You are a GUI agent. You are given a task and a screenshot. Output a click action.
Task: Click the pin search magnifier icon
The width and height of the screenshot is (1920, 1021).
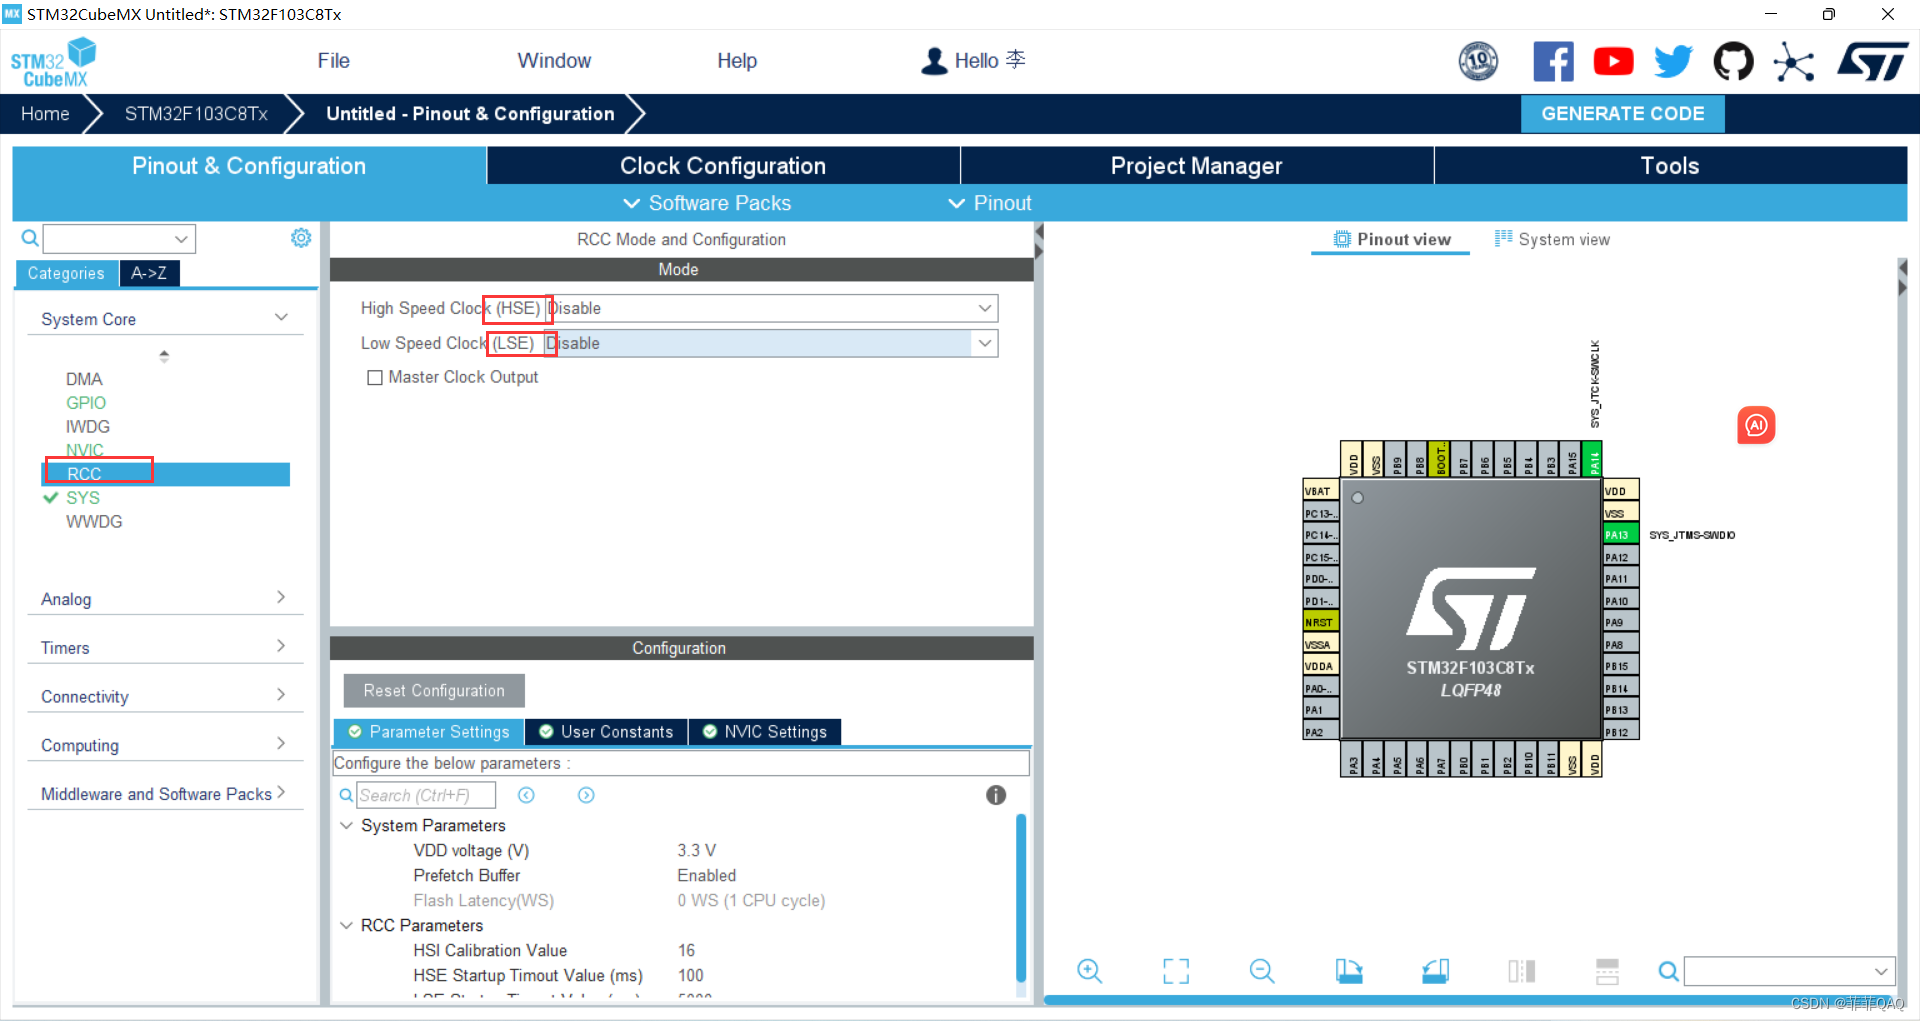pos(1668,971)
